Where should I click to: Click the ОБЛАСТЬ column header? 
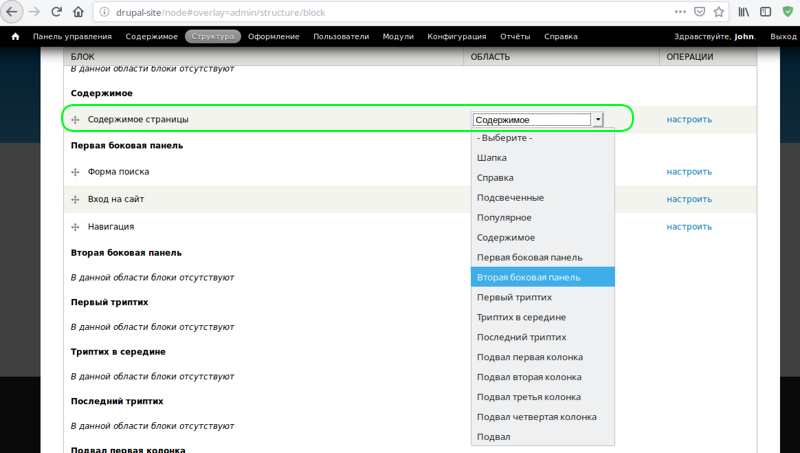[490, 57]
